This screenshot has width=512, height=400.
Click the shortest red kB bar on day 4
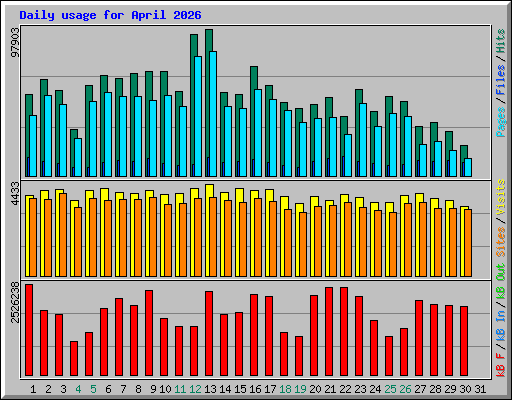pyautogui.click(x=74, y=359)
